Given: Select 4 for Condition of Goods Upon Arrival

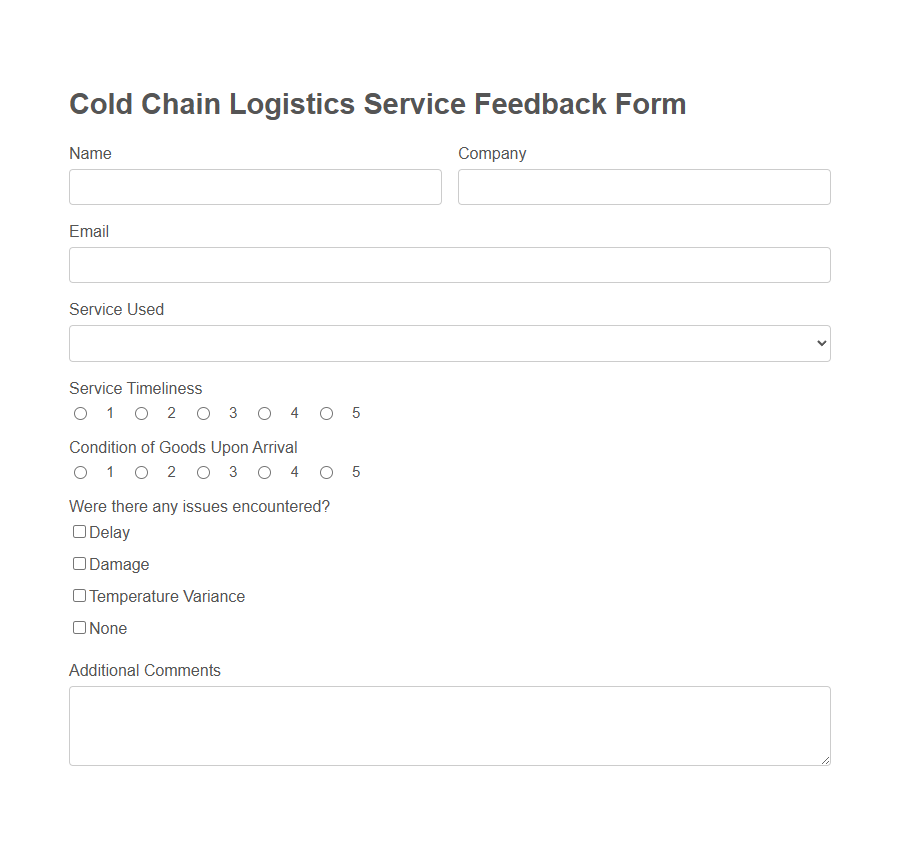Looking at the screenshot, I should pos(264,472).
